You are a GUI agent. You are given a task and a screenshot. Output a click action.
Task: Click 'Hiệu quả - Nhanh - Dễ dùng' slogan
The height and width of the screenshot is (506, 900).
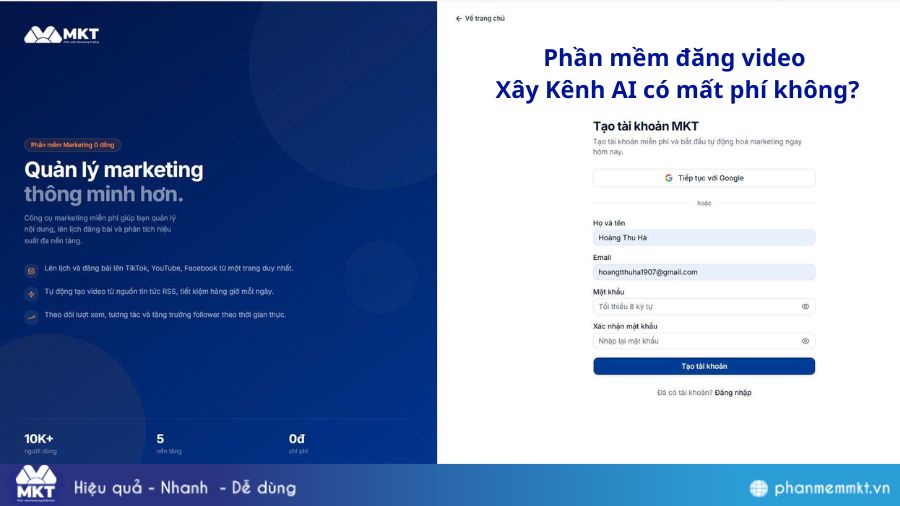coord(185,488)
